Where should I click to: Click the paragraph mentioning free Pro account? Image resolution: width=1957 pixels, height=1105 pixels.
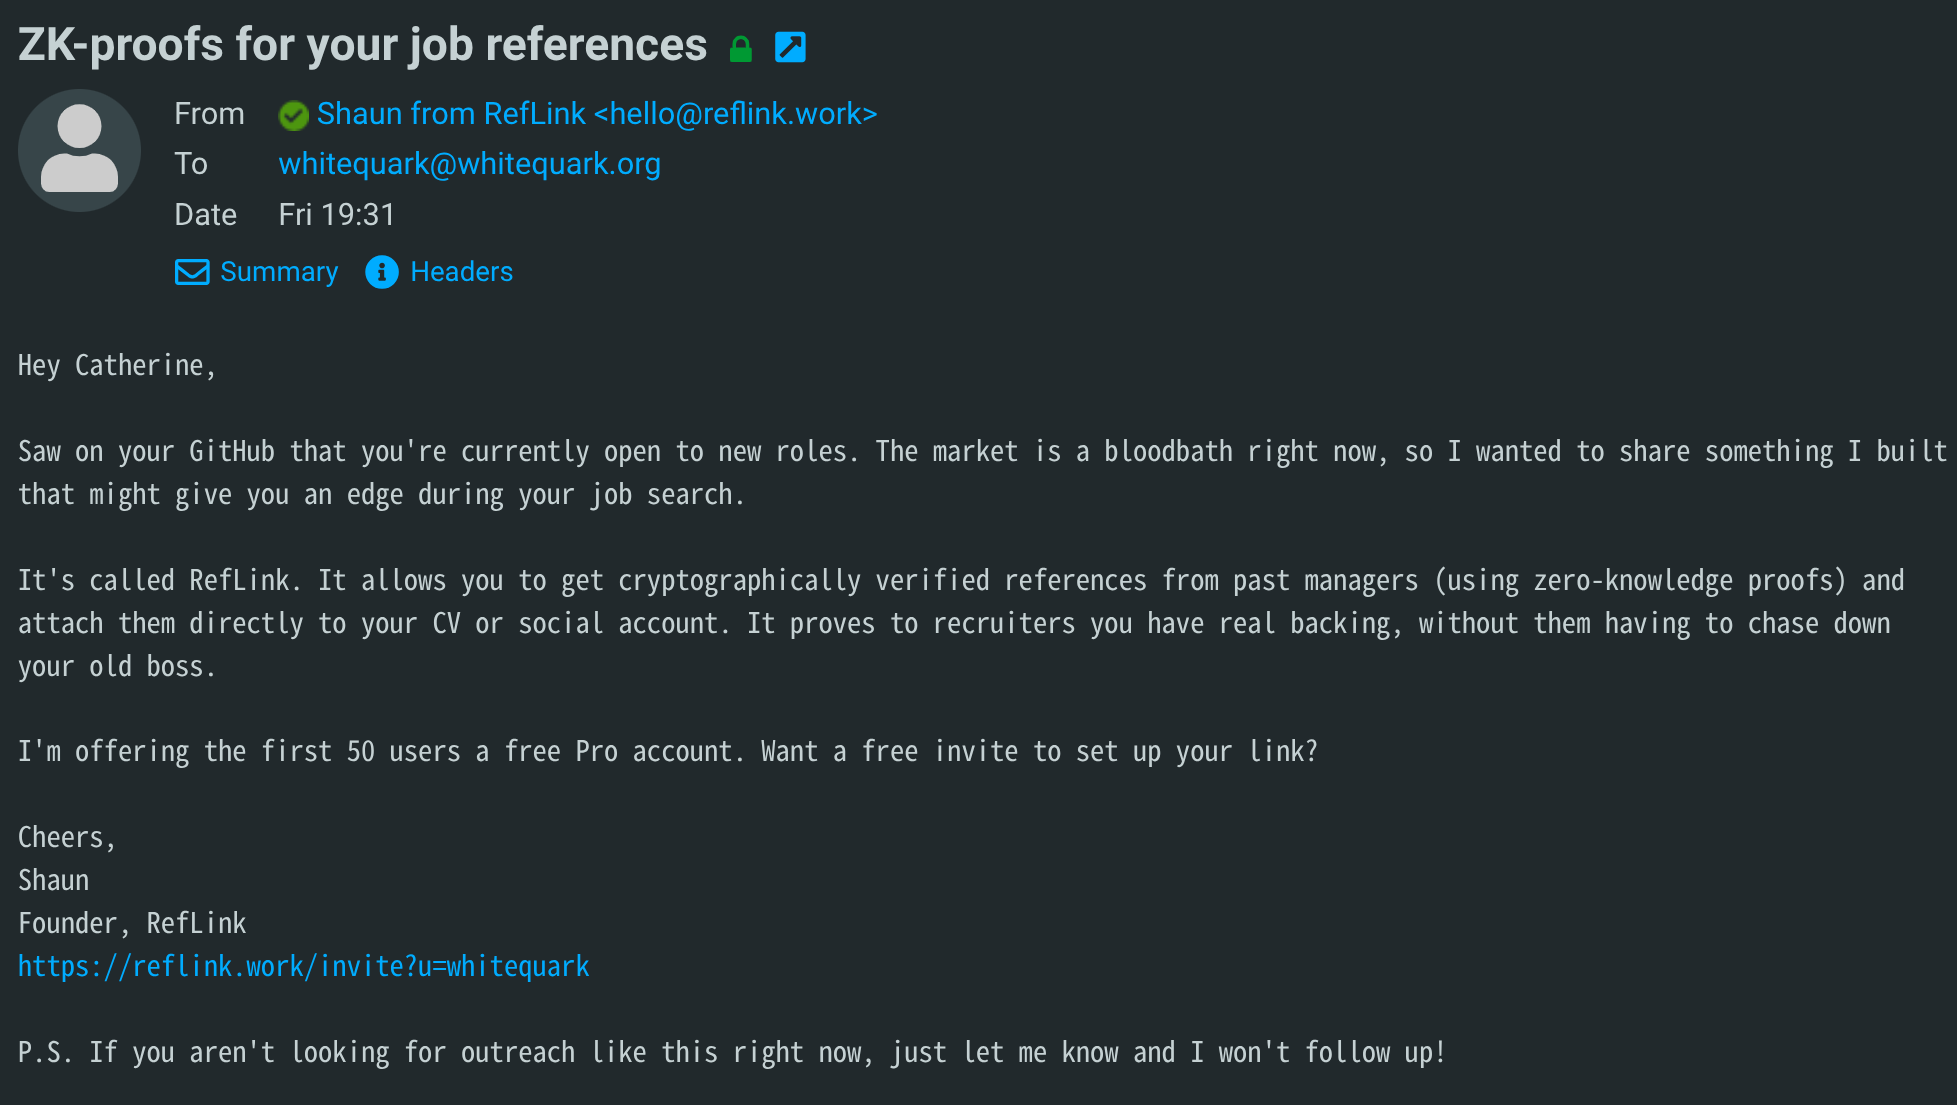[668, 752]
